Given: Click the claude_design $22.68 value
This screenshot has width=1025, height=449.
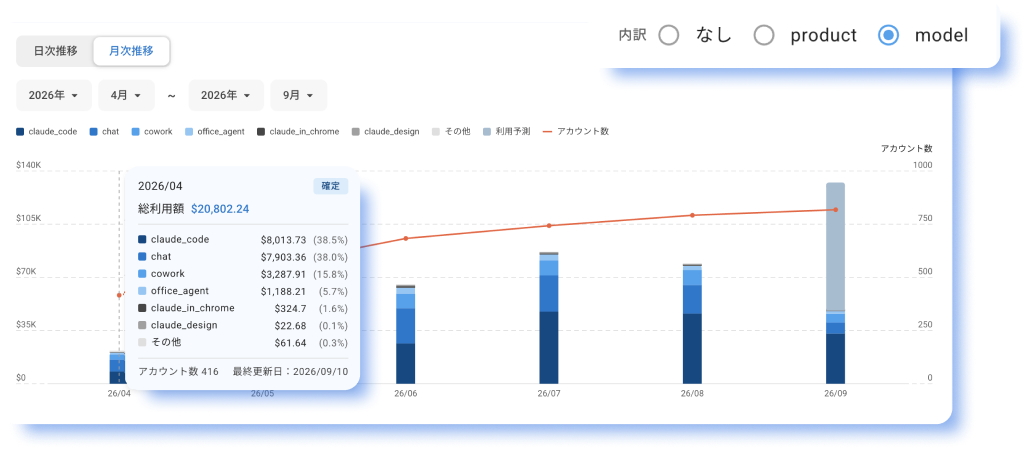Looking at the screenshot, I should point(290,325).
